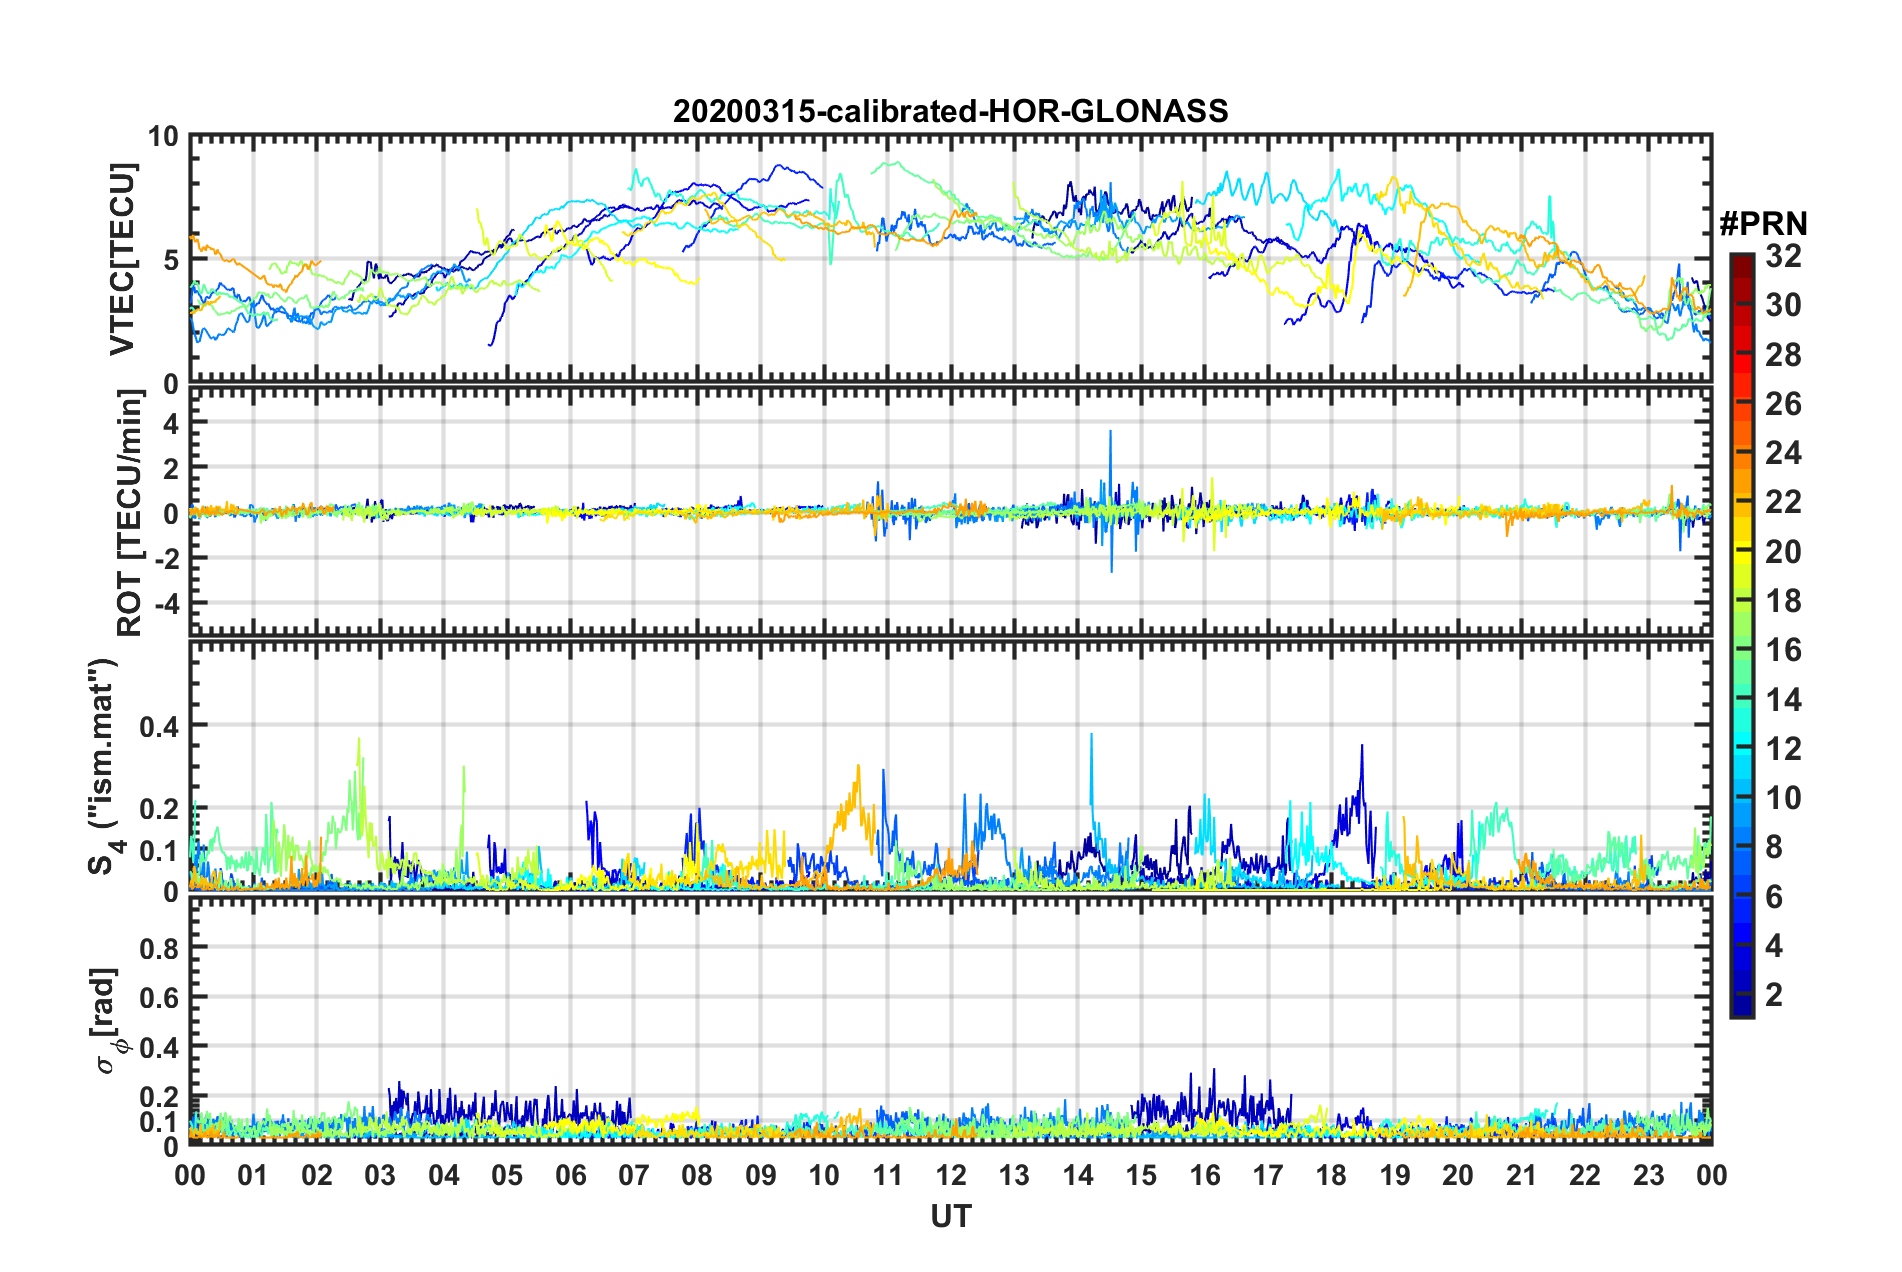1902x1272 pixels.
Task: Click colorbar tick label 32
Action: (1783, 256)
